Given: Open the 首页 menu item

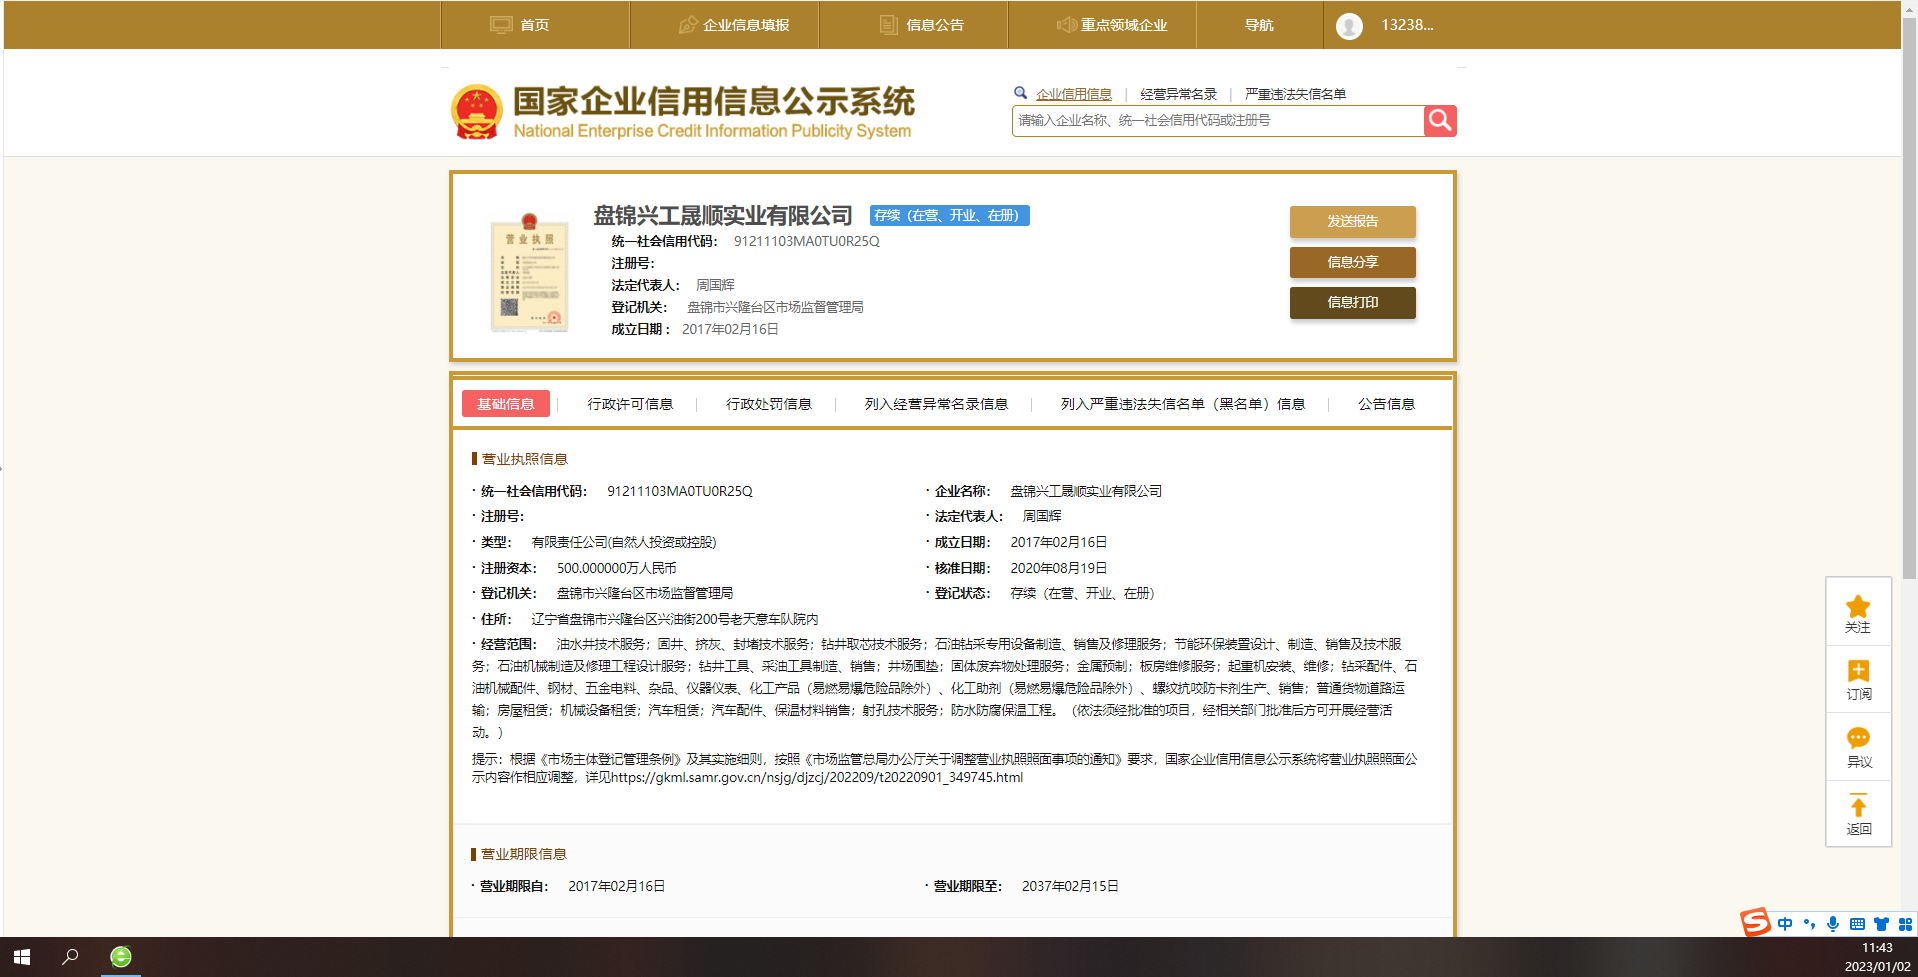Looking at the screenshot, I should [535, 25].
